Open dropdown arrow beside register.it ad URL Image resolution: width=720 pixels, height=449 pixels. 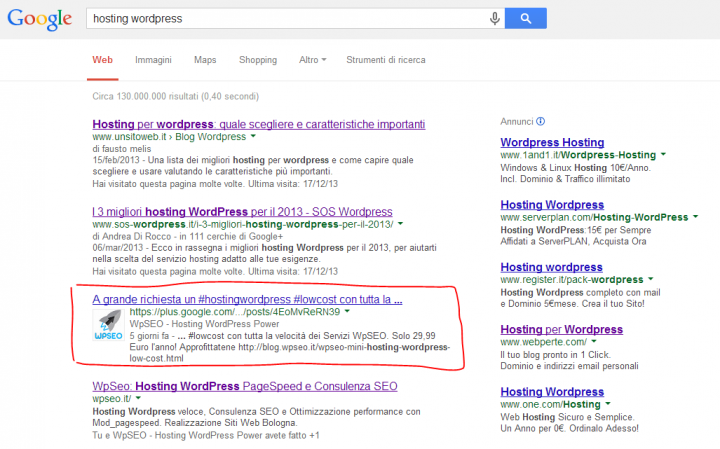(650, 279)
